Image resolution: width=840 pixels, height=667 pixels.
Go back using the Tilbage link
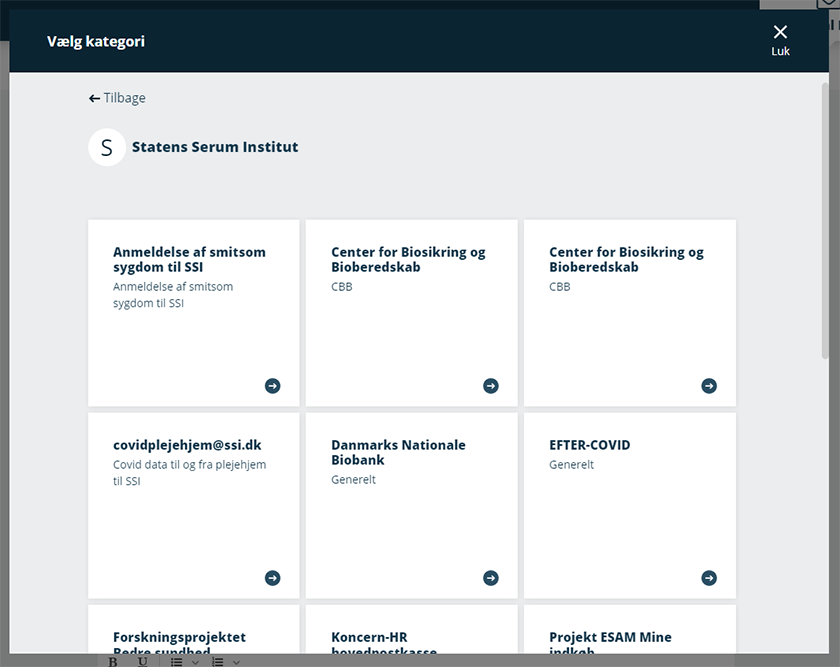(x=117, y=98)
